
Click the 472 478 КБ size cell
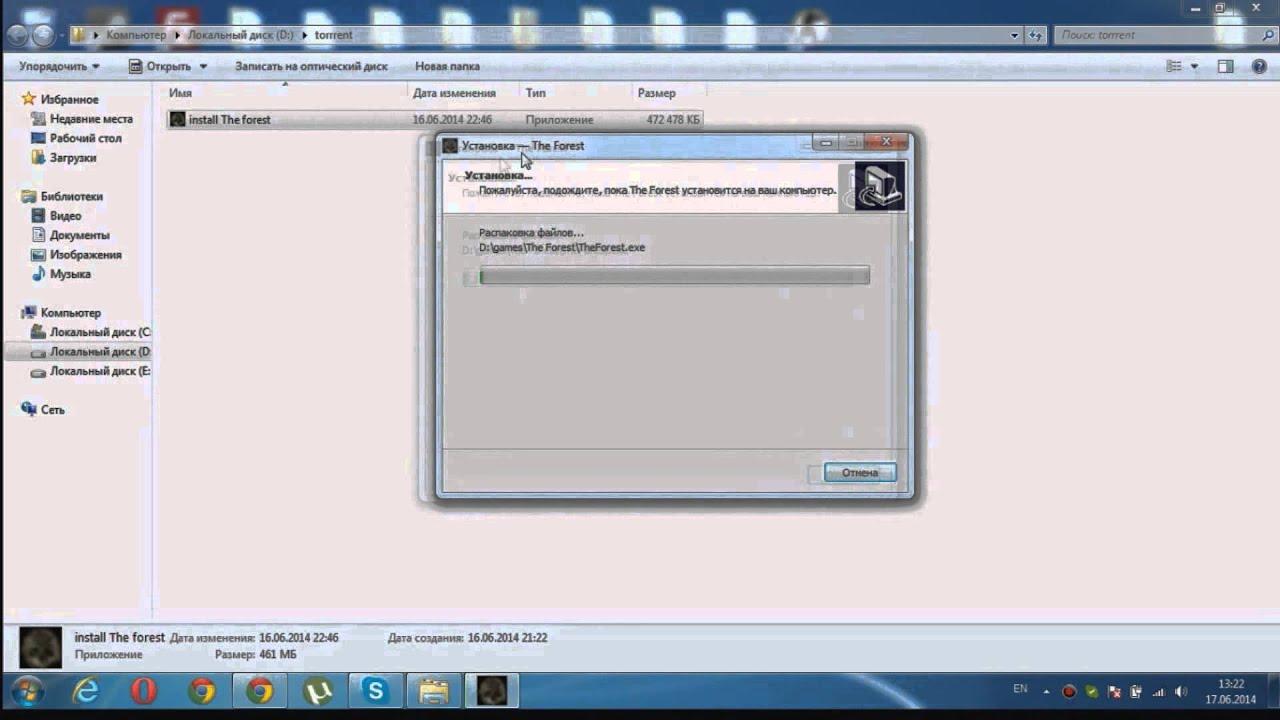pos(674,119)
